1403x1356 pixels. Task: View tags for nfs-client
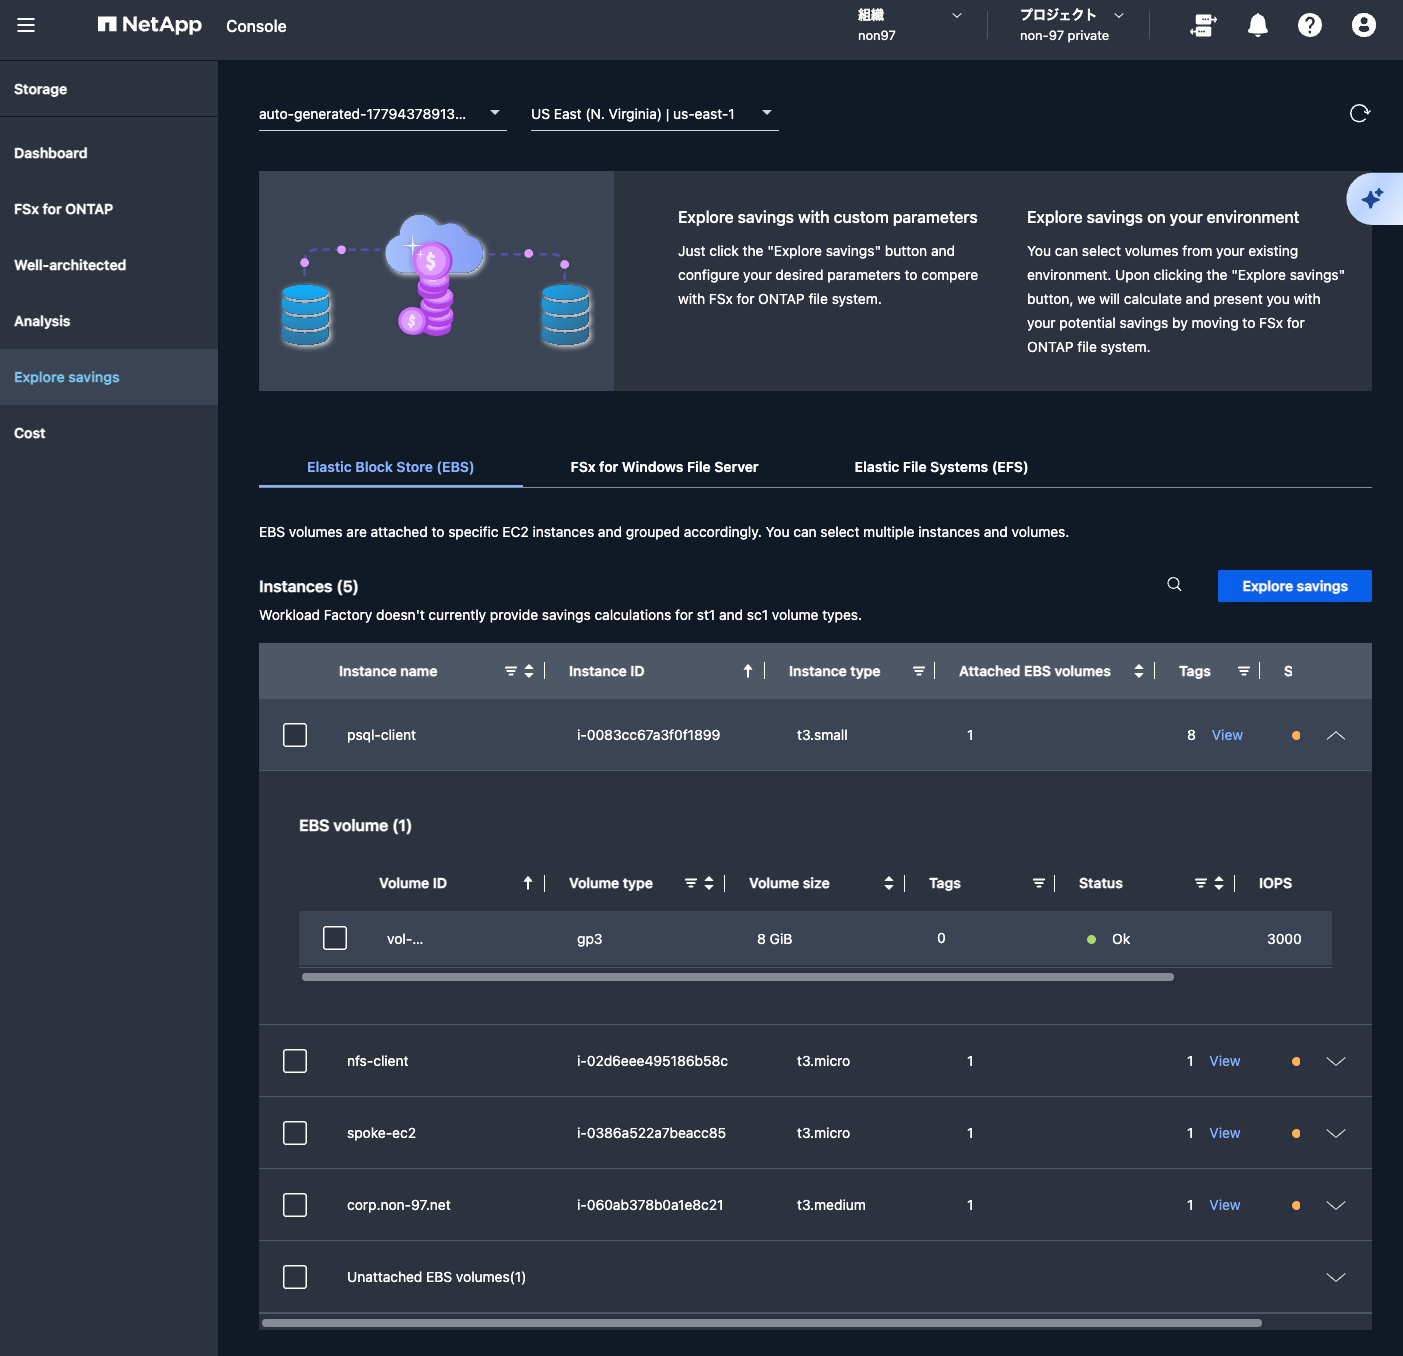coord(1224,1061)
